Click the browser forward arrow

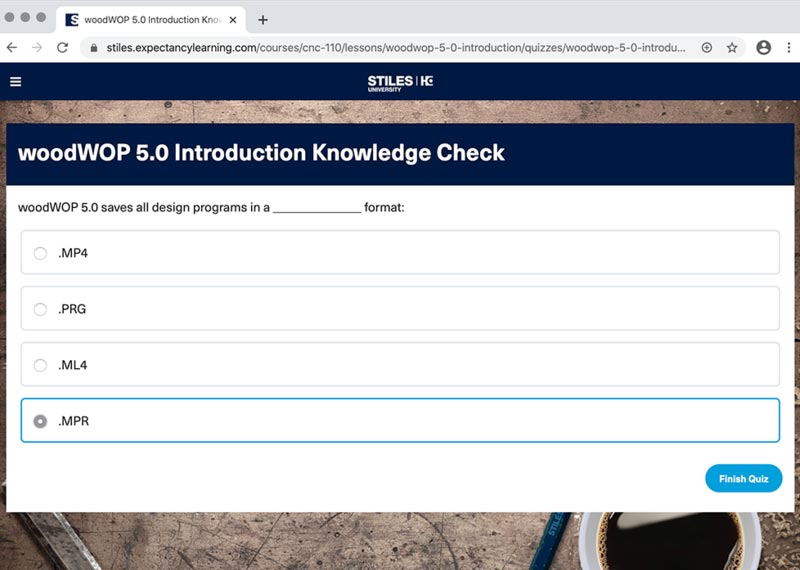tap(37, 47)
